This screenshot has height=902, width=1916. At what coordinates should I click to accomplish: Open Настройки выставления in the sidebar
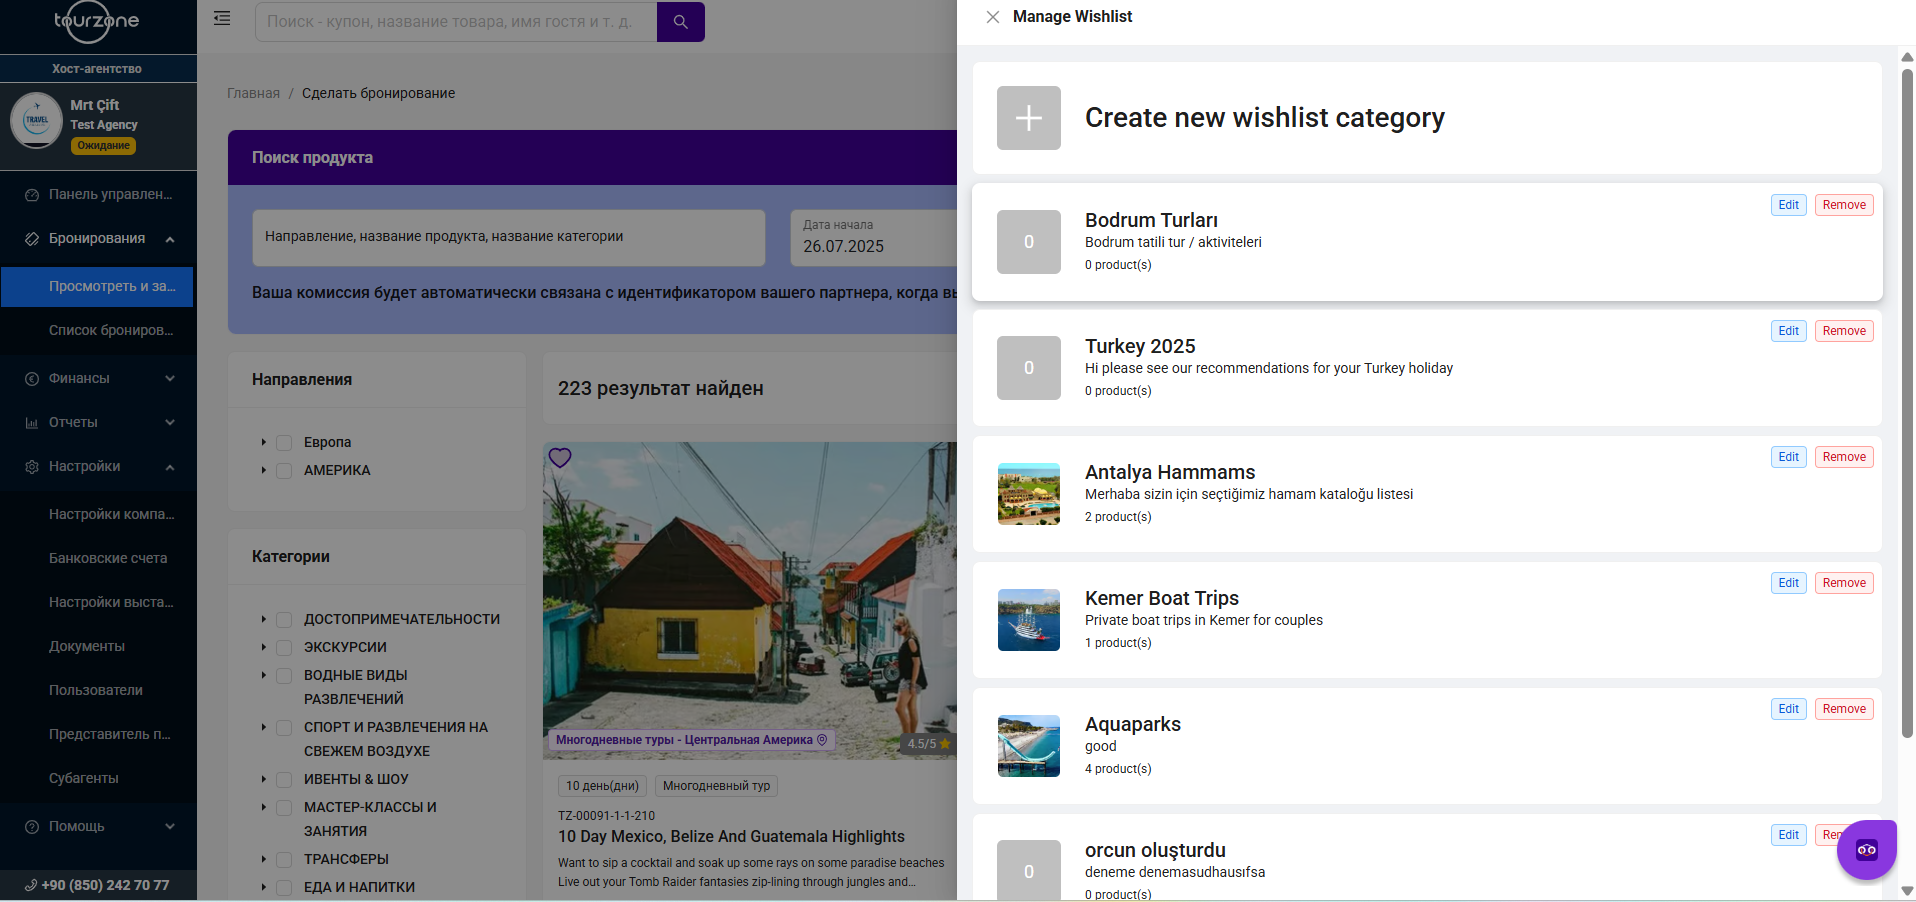pos(98,603)
